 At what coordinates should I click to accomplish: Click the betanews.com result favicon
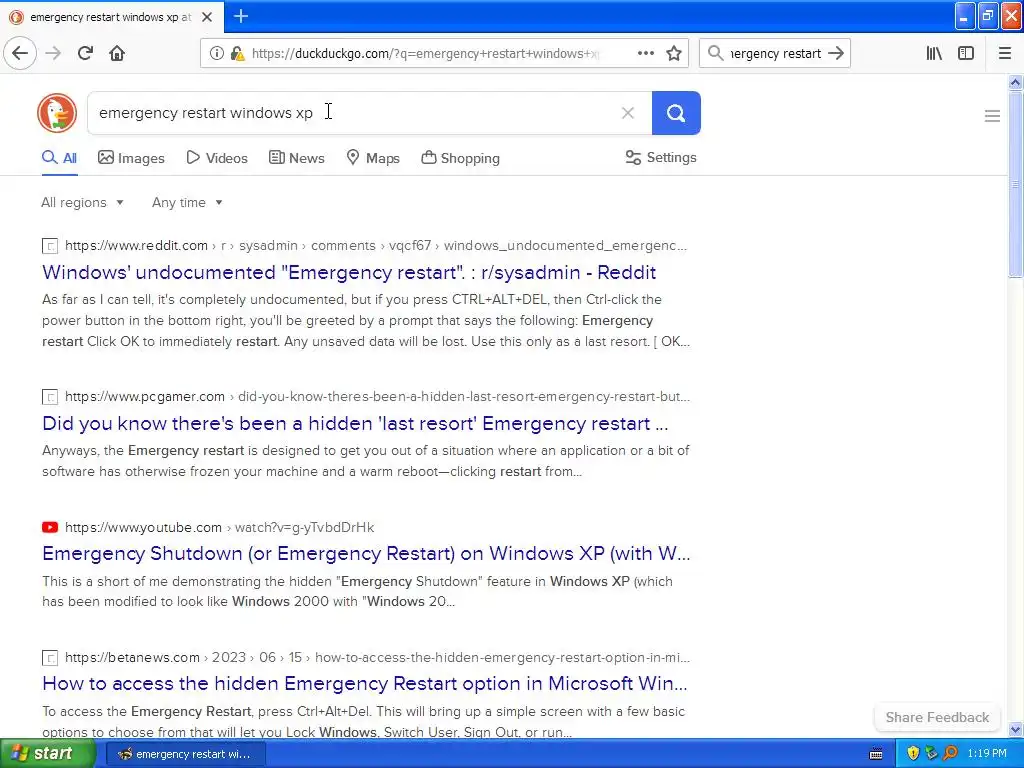(x=50, y=658)
